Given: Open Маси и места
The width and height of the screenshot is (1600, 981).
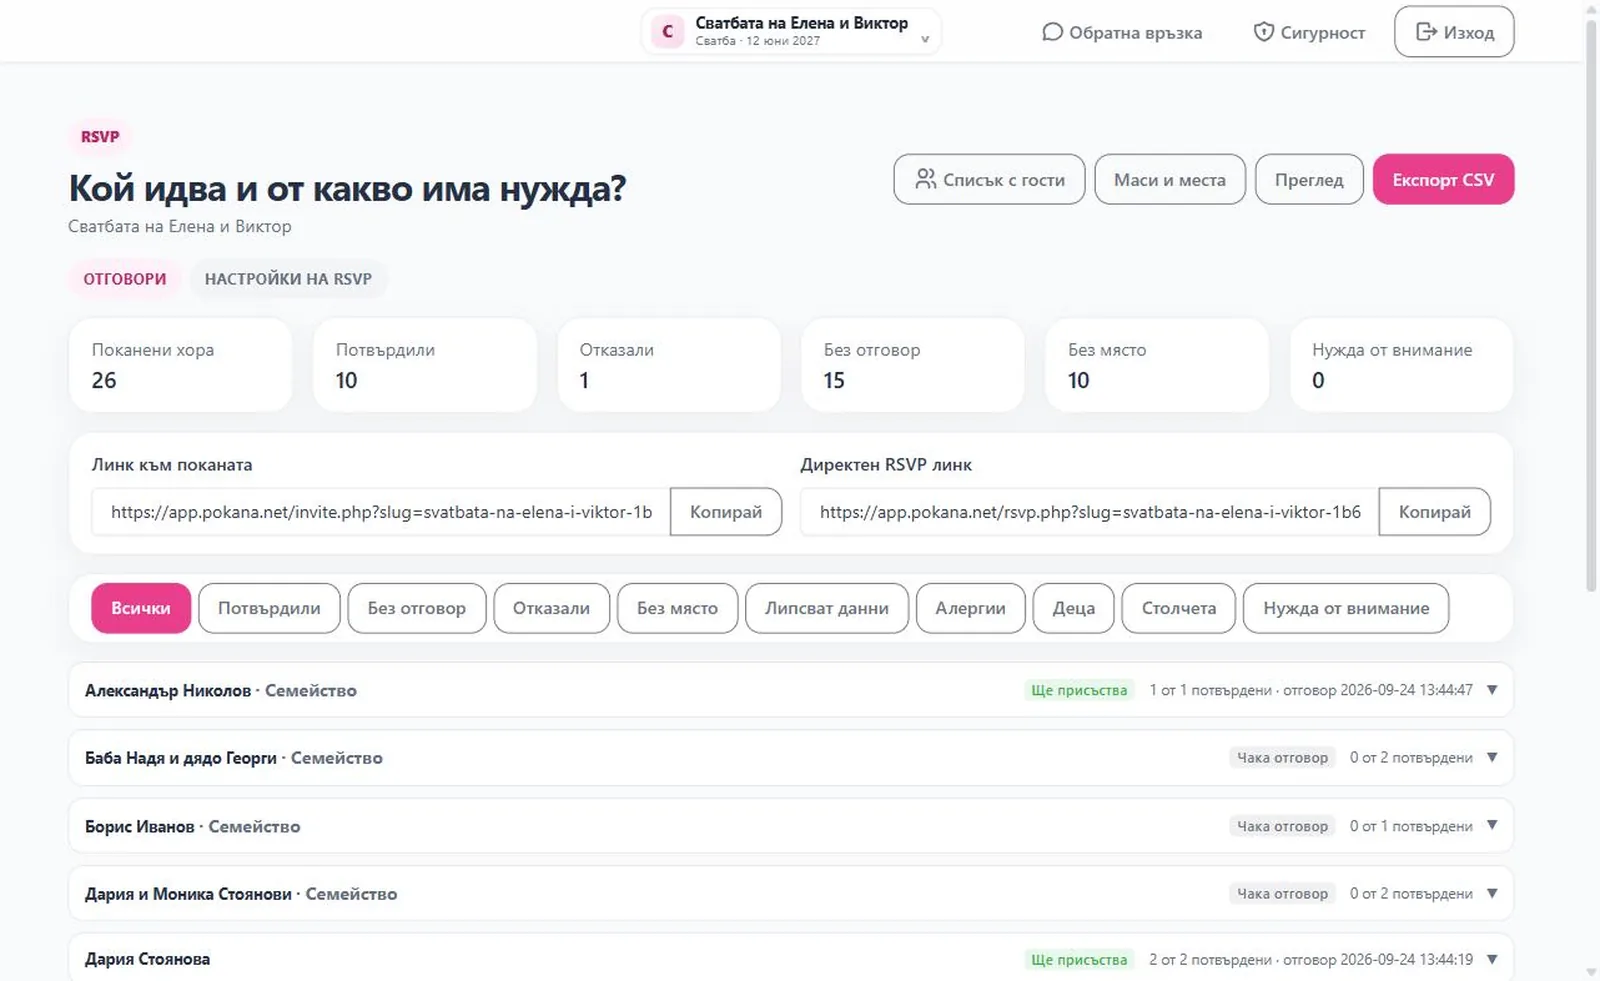Looking at the screenshot, I should pyautogui.click(x=1170, y=179).
